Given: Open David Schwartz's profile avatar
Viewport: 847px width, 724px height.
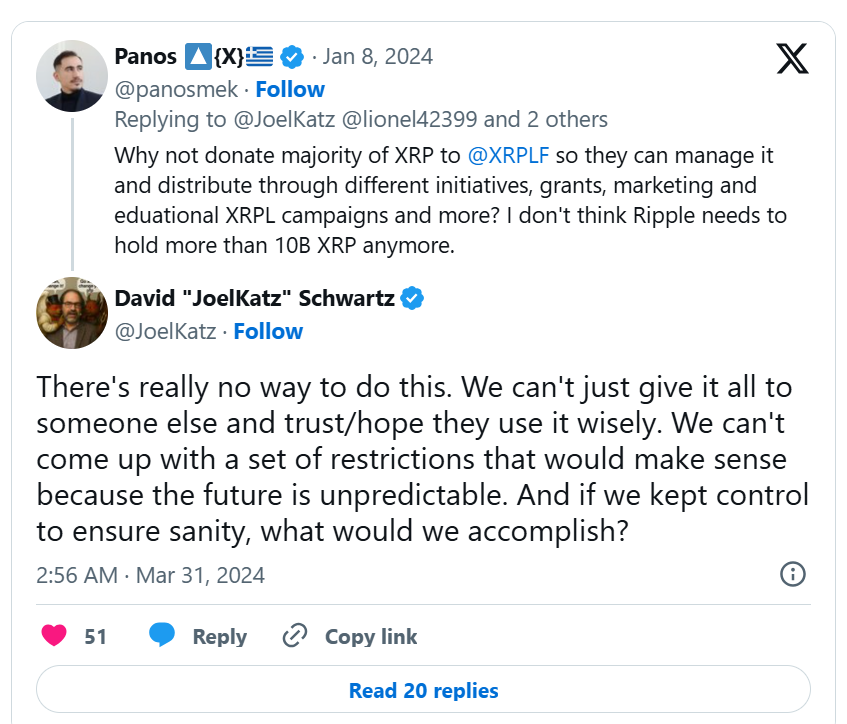Looking at the screenshot, I should (x=72, y=312).
